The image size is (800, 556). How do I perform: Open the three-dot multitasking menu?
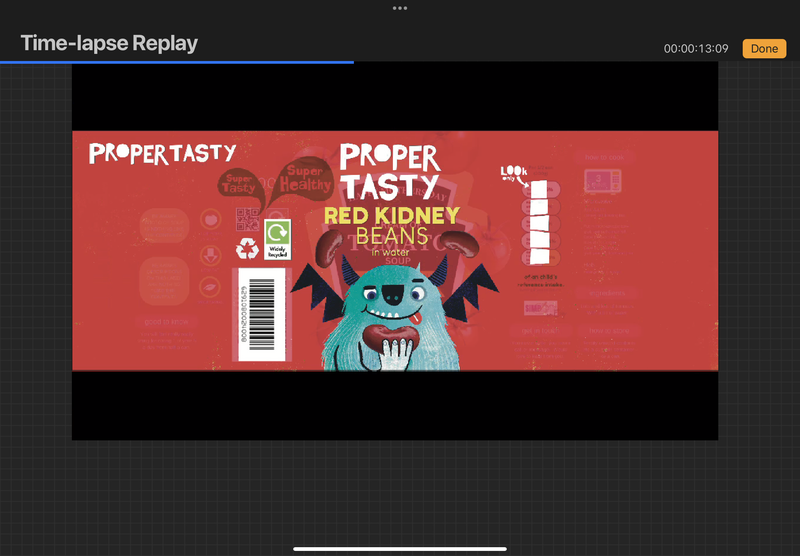400,8
